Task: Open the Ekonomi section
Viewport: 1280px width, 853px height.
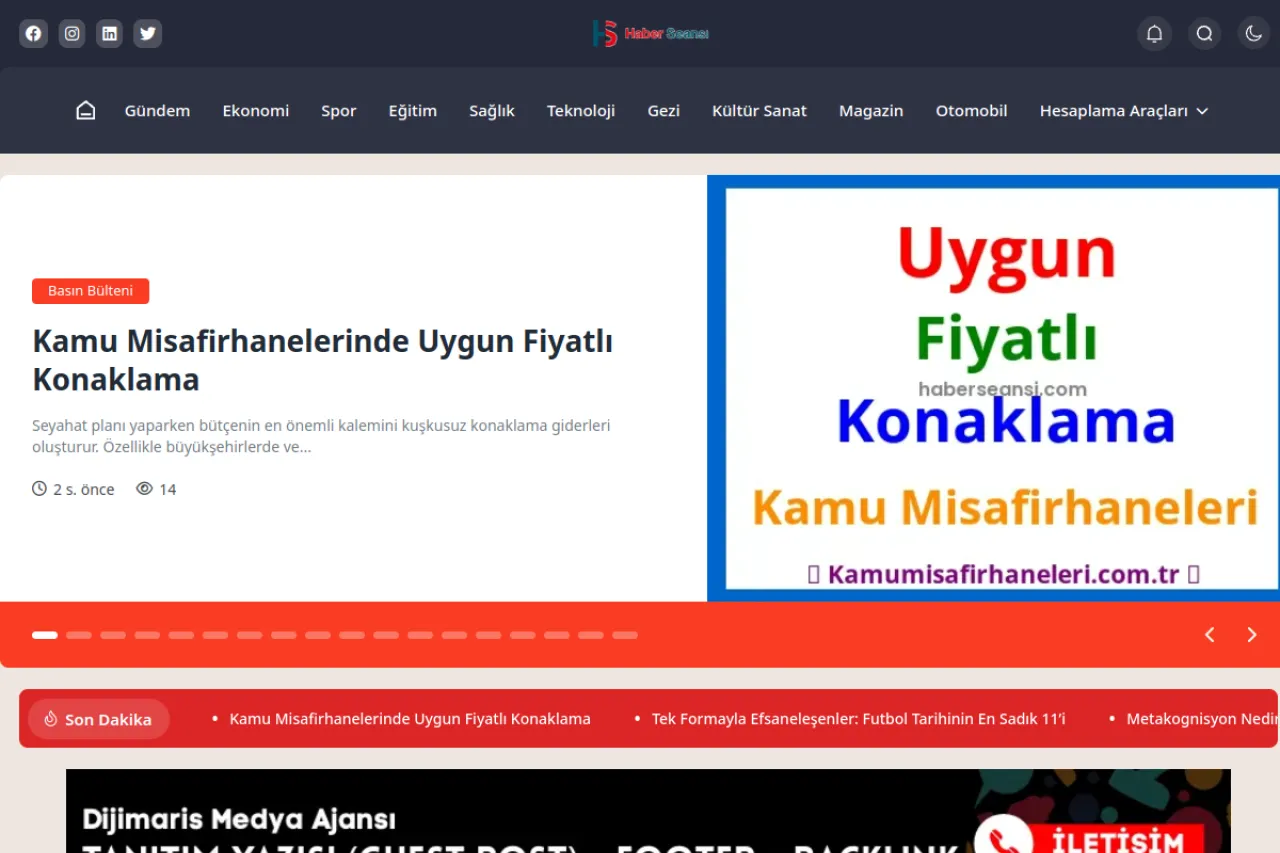Action: (x=255, y=111)
